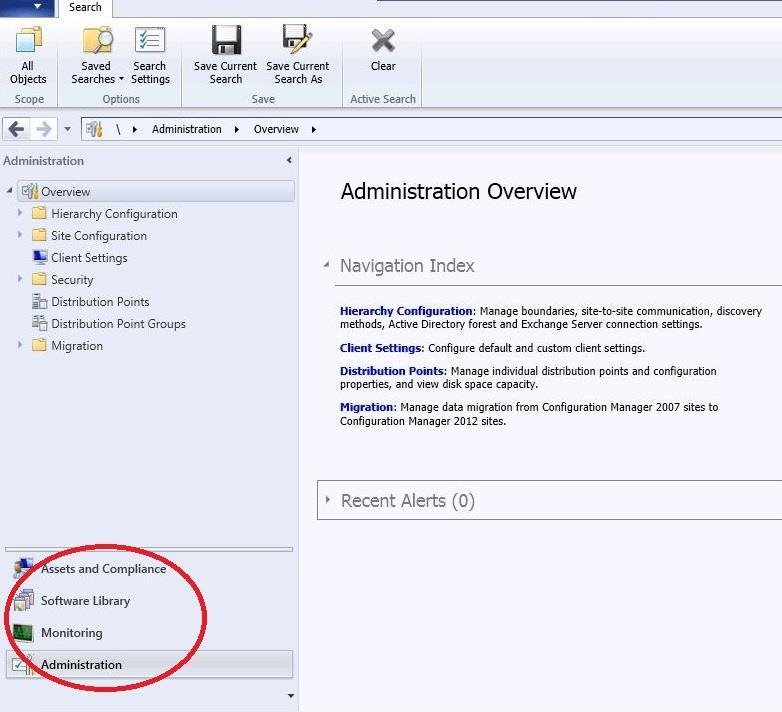
Task: Select Client Settings in the tree
Action: 89,258
